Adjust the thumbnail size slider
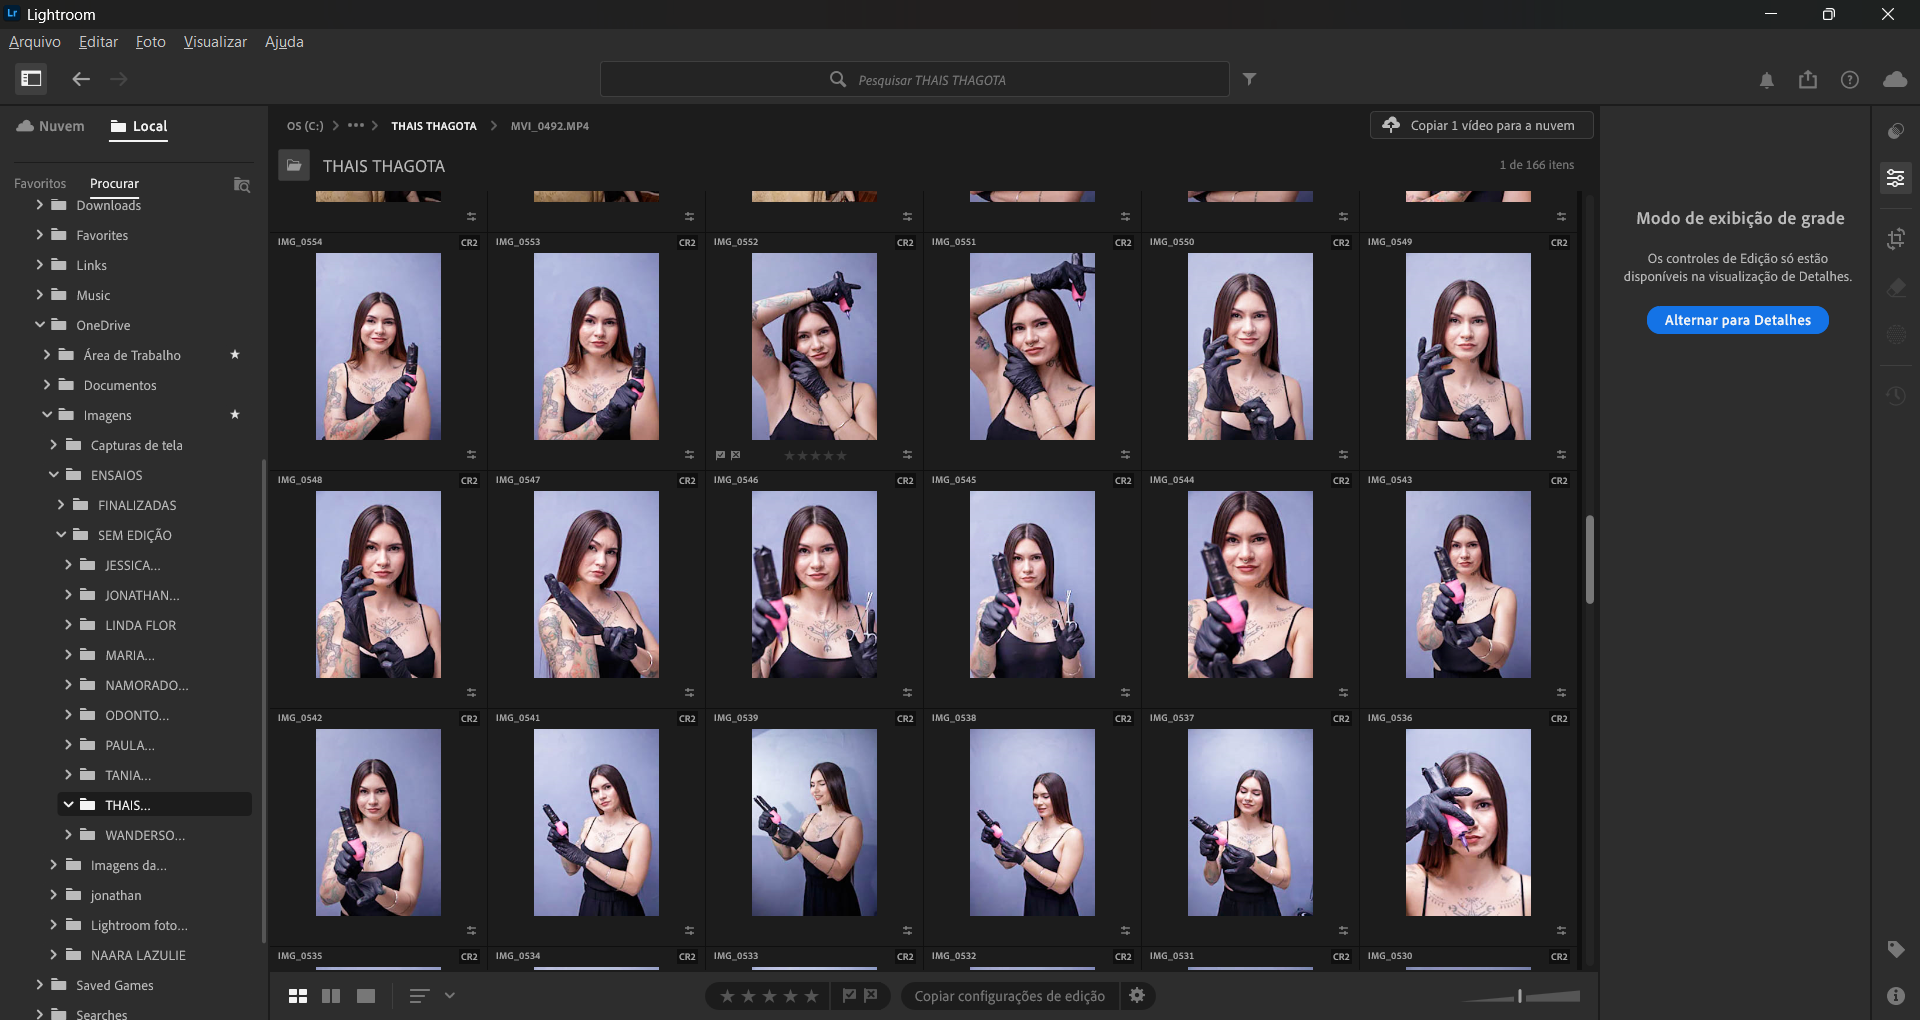Image resolution: width=1920 pixels, height=1020 pixels. coord(1520,996)
